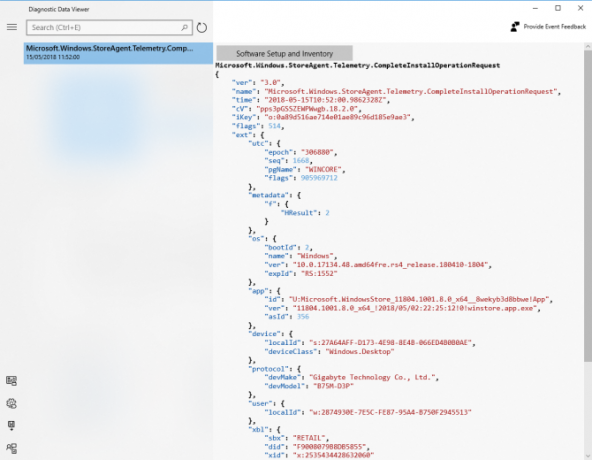
Task: Close the Diagnostic Data Viewer window
Action: [x=581, y=8]
